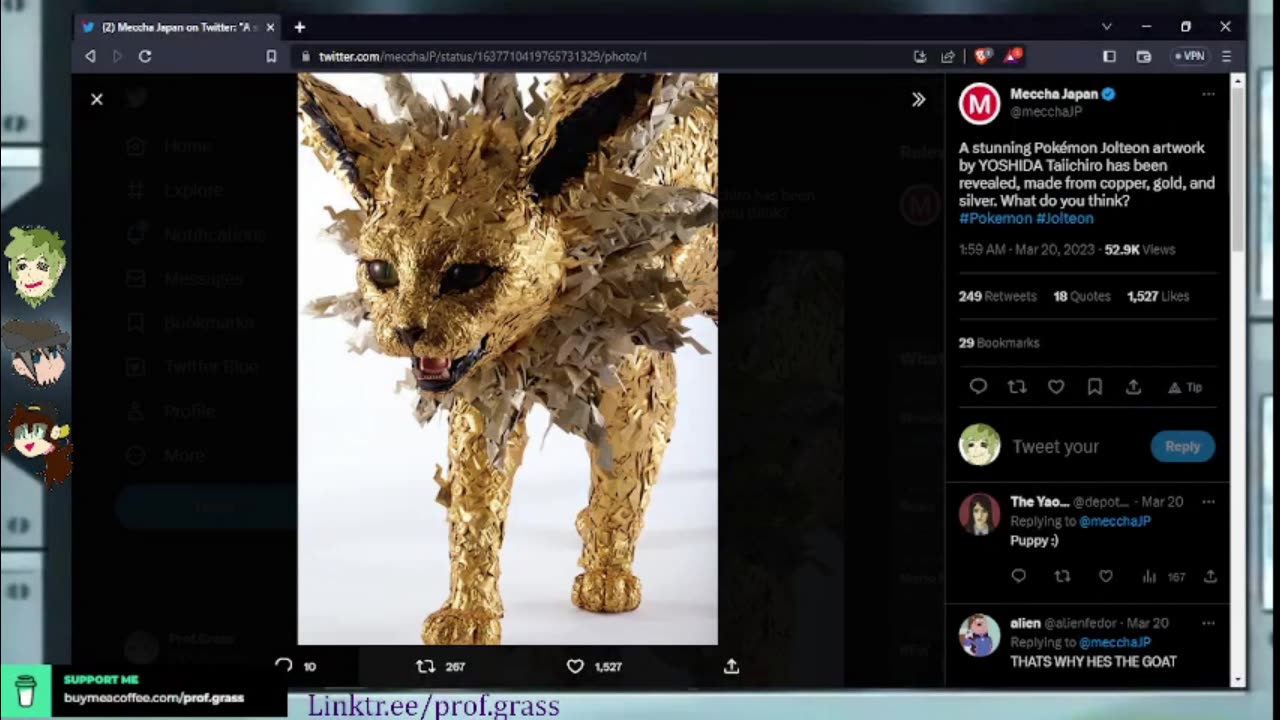Retweet using the icon in the tweet action row
Viewport: 1280px width, 720px height.
coord(1017,387)
